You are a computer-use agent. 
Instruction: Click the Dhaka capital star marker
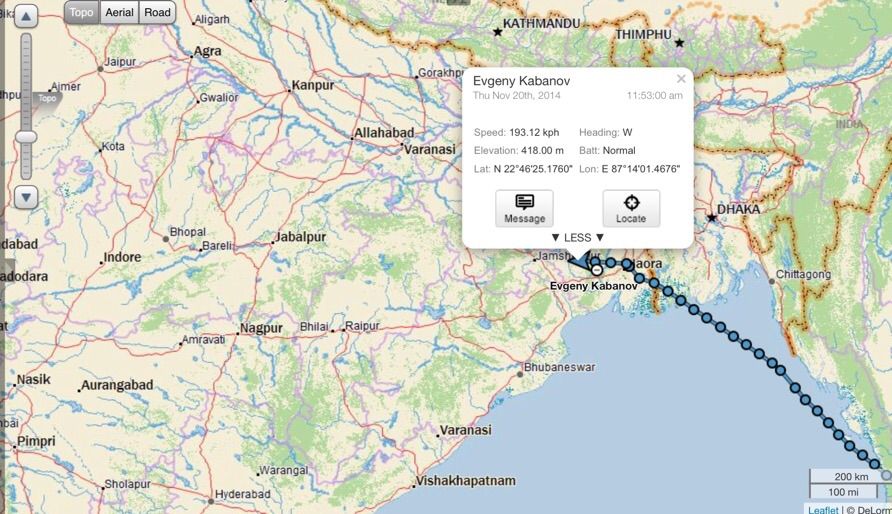click(712, 217)
